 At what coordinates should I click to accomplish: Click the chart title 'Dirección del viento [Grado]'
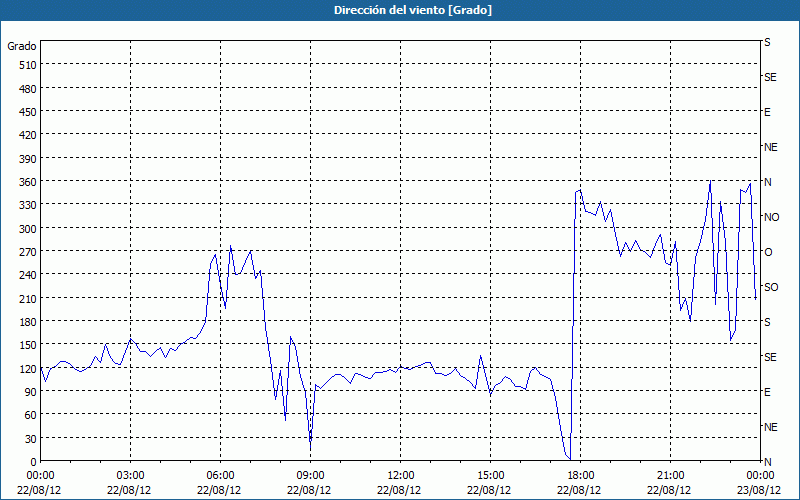(413, 10)
